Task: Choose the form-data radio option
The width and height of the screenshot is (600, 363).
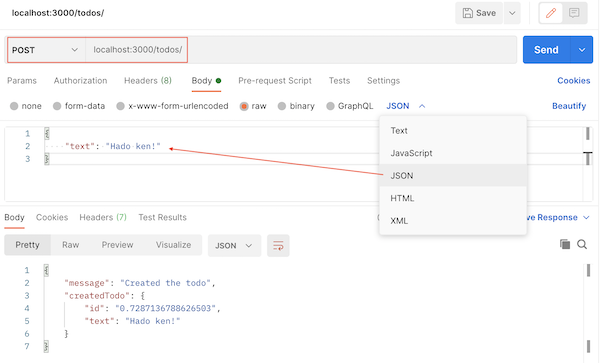Action: pos(57,106)
